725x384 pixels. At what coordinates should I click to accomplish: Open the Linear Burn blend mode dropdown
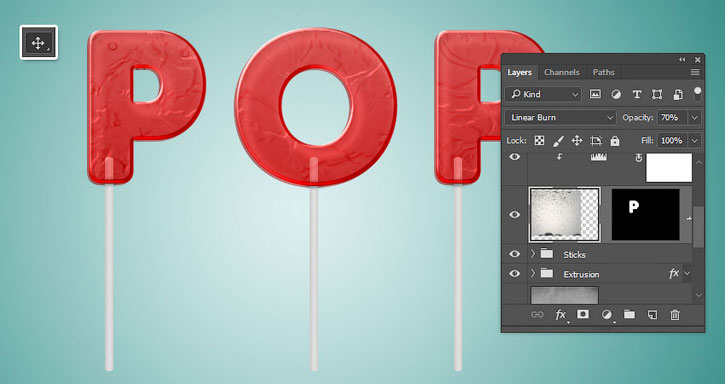point(560,118)
